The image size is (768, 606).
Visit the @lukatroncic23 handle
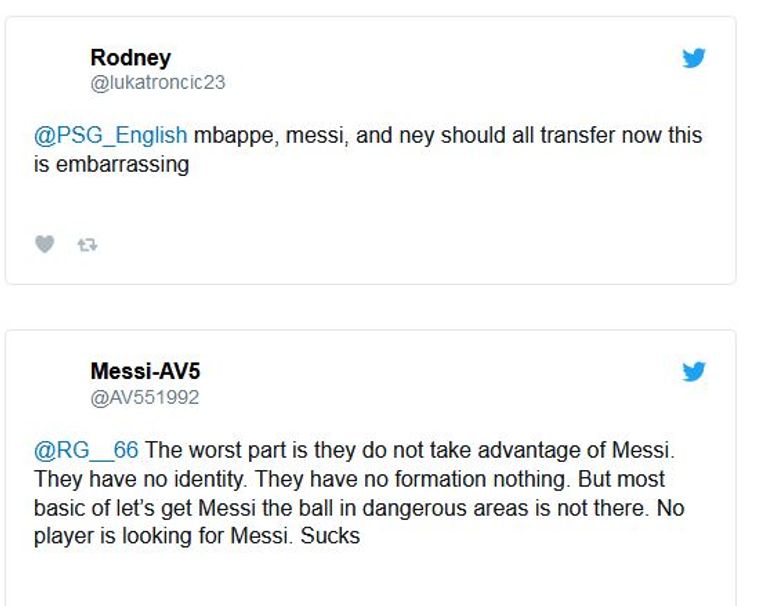tap(158, 83)
